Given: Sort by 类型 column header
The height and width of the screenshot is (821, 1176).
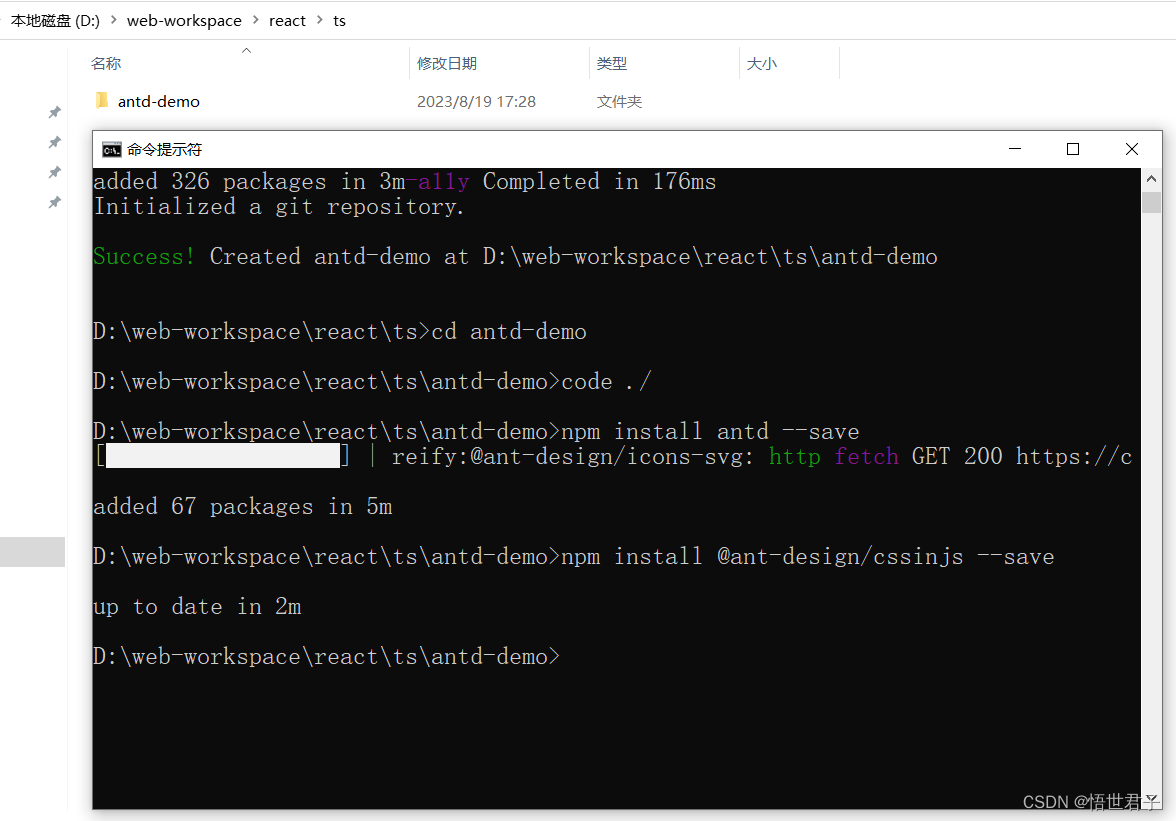Looking at the screenshot, I should point(611,64).
